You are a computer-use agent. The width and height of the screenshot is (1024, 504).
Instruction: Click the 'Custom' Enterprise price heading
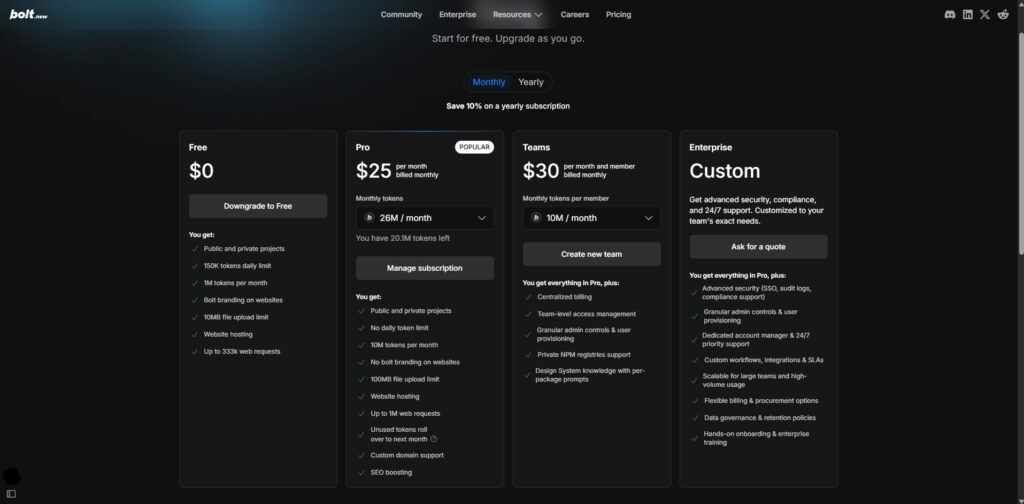725,171
